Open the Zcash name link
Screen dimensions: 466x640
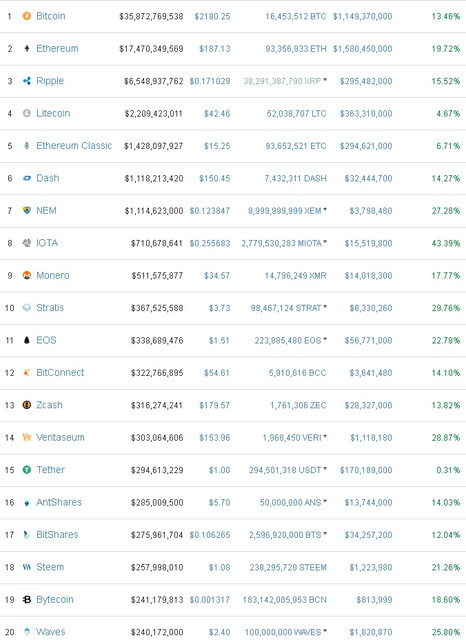(x=49, y=405)
